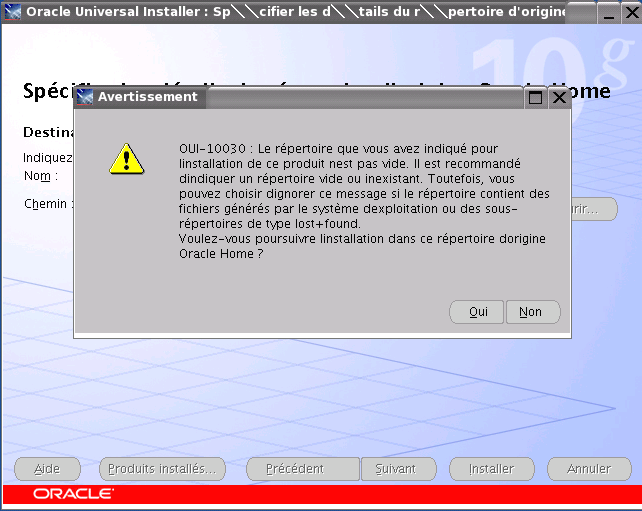Click the Oracle Universal Installer title icon
Screen dimensions: 642x511
point(12,11)
